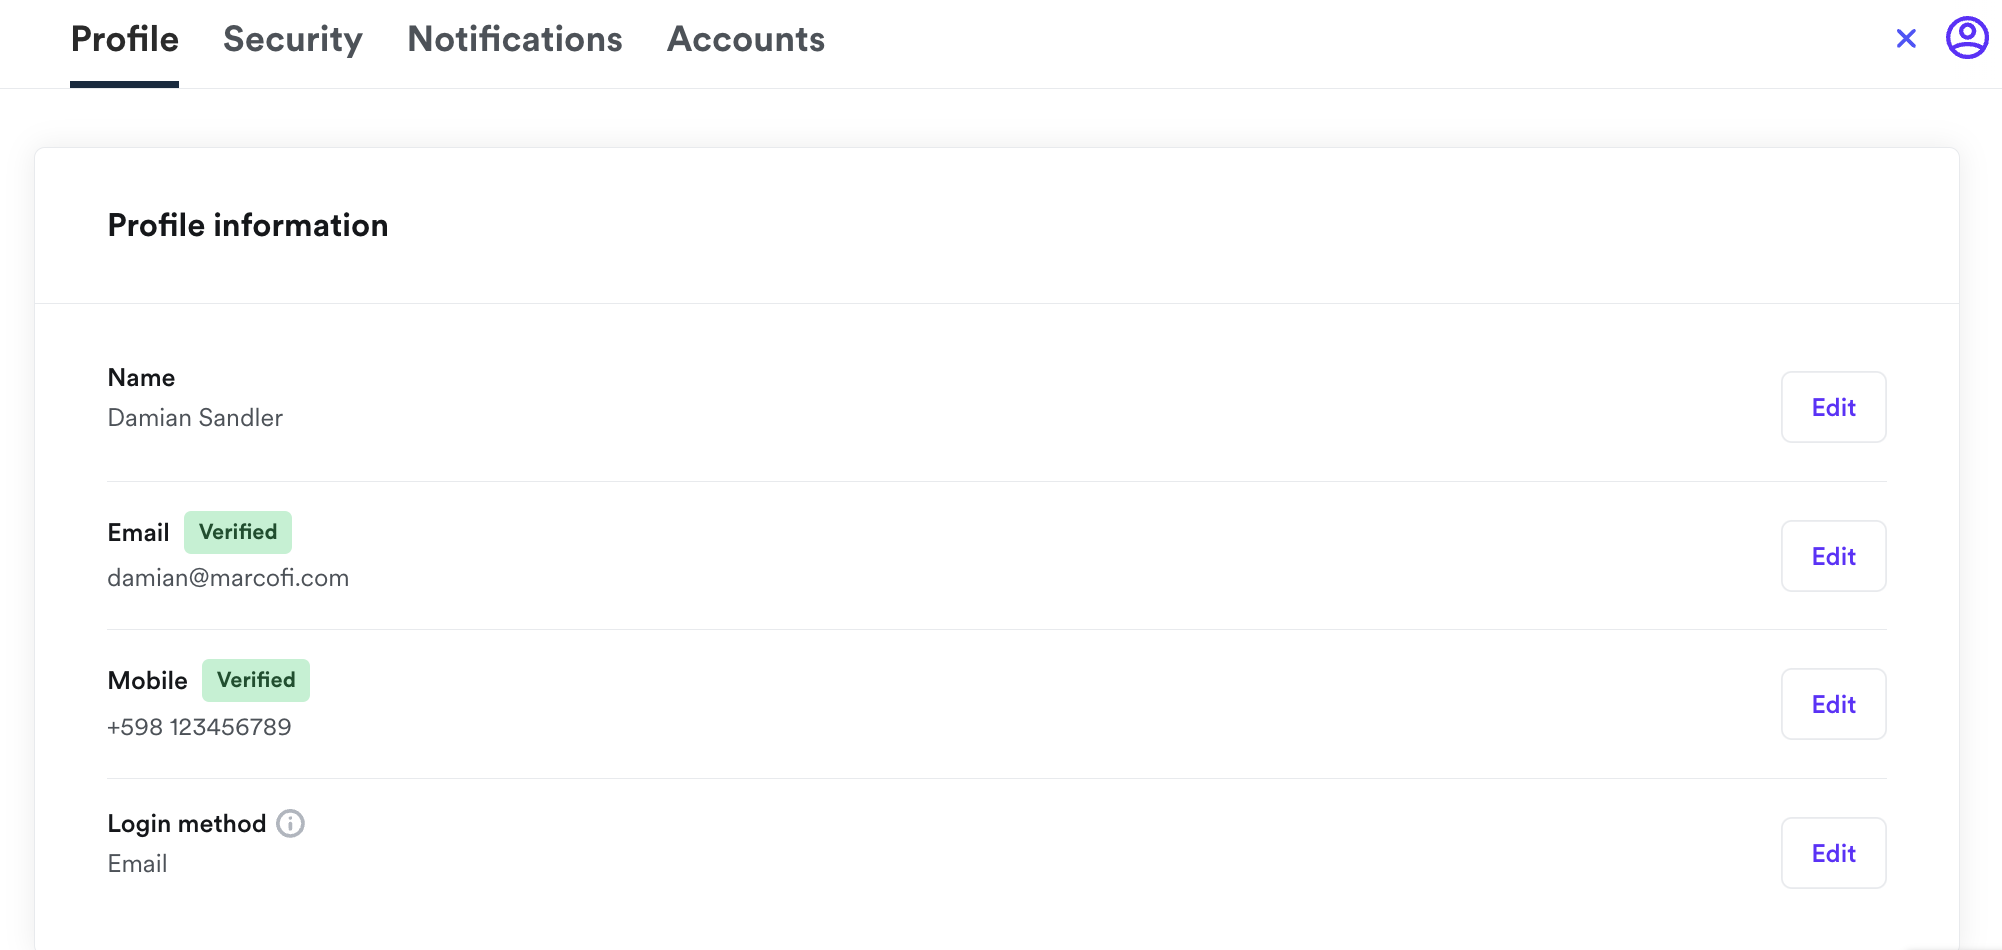The width and height of the screenshot is (2002, 950).
Task: Click the name Damian Sandler
Action: tap(195, 418)
